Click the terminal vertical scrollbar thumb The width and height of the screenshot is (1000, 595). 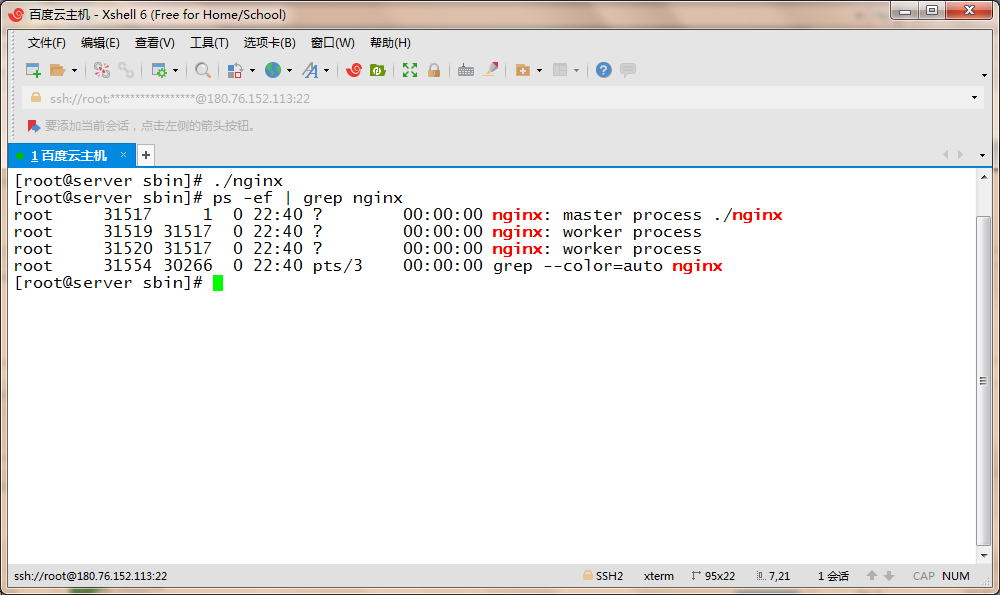[x=984, y=381]
